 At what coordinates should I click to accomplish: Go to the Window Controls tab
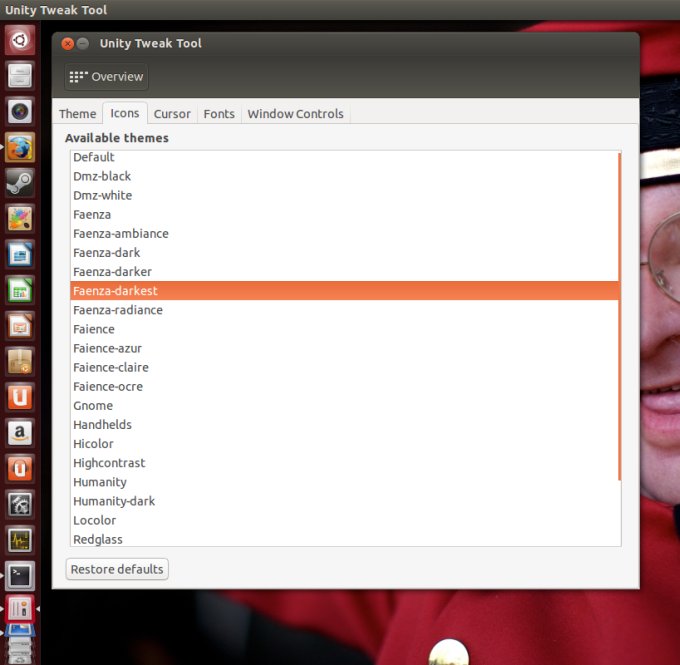click(x=295, y=114)
